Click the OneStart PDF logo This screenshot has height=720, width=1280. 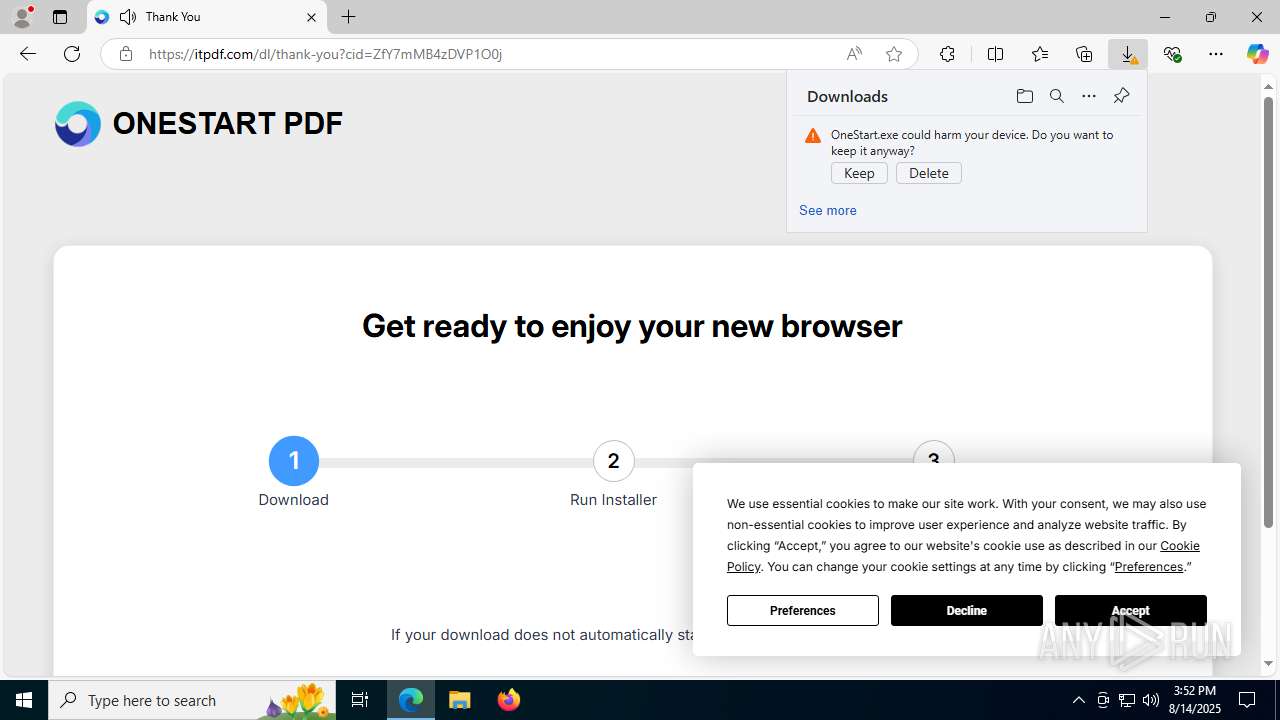click(x=198, y=124)
